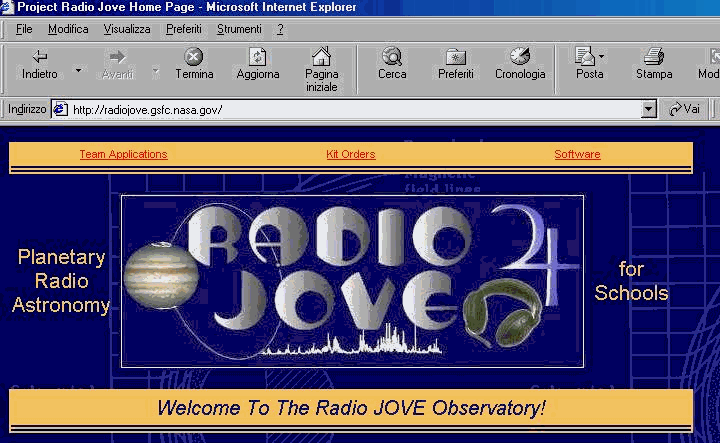The height and width of the screenshot is (443, 720).
Task: Go to Pagina iniziale home icon
Action: [321, 57]
